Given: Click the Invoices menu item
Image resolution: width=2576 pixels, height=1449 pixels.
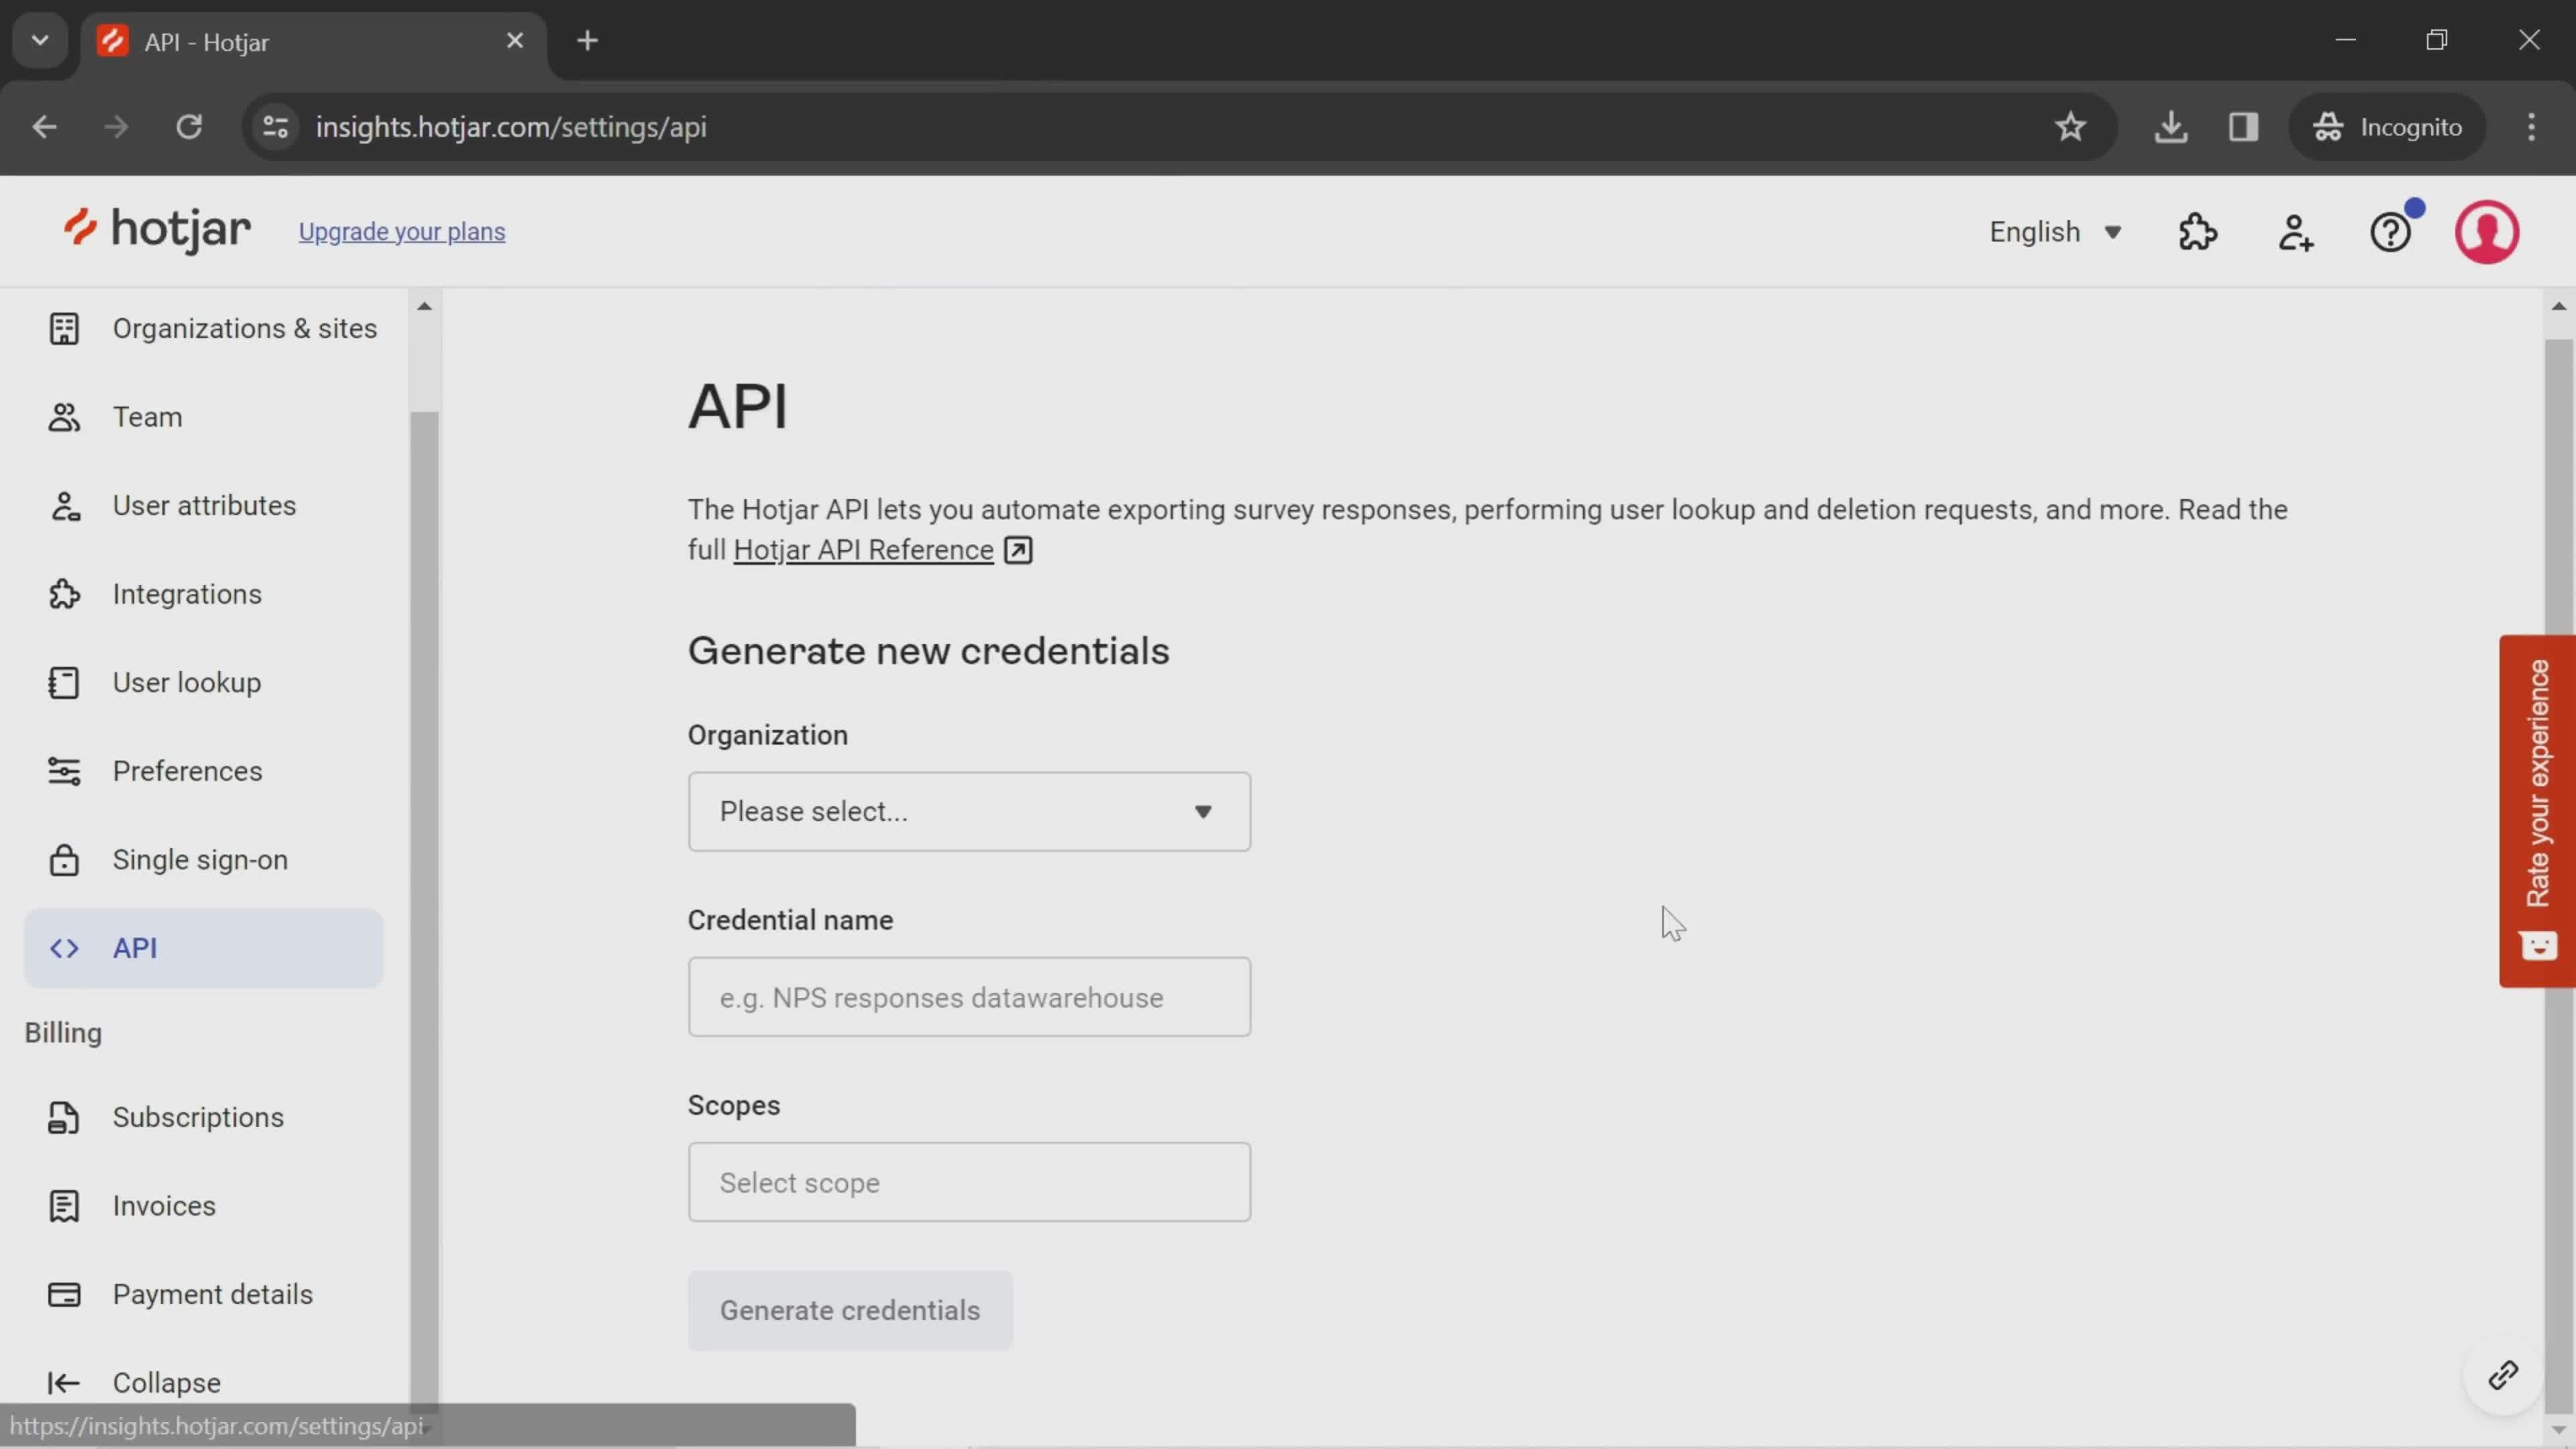Looking at the screenshot, I should [164, 1205].
